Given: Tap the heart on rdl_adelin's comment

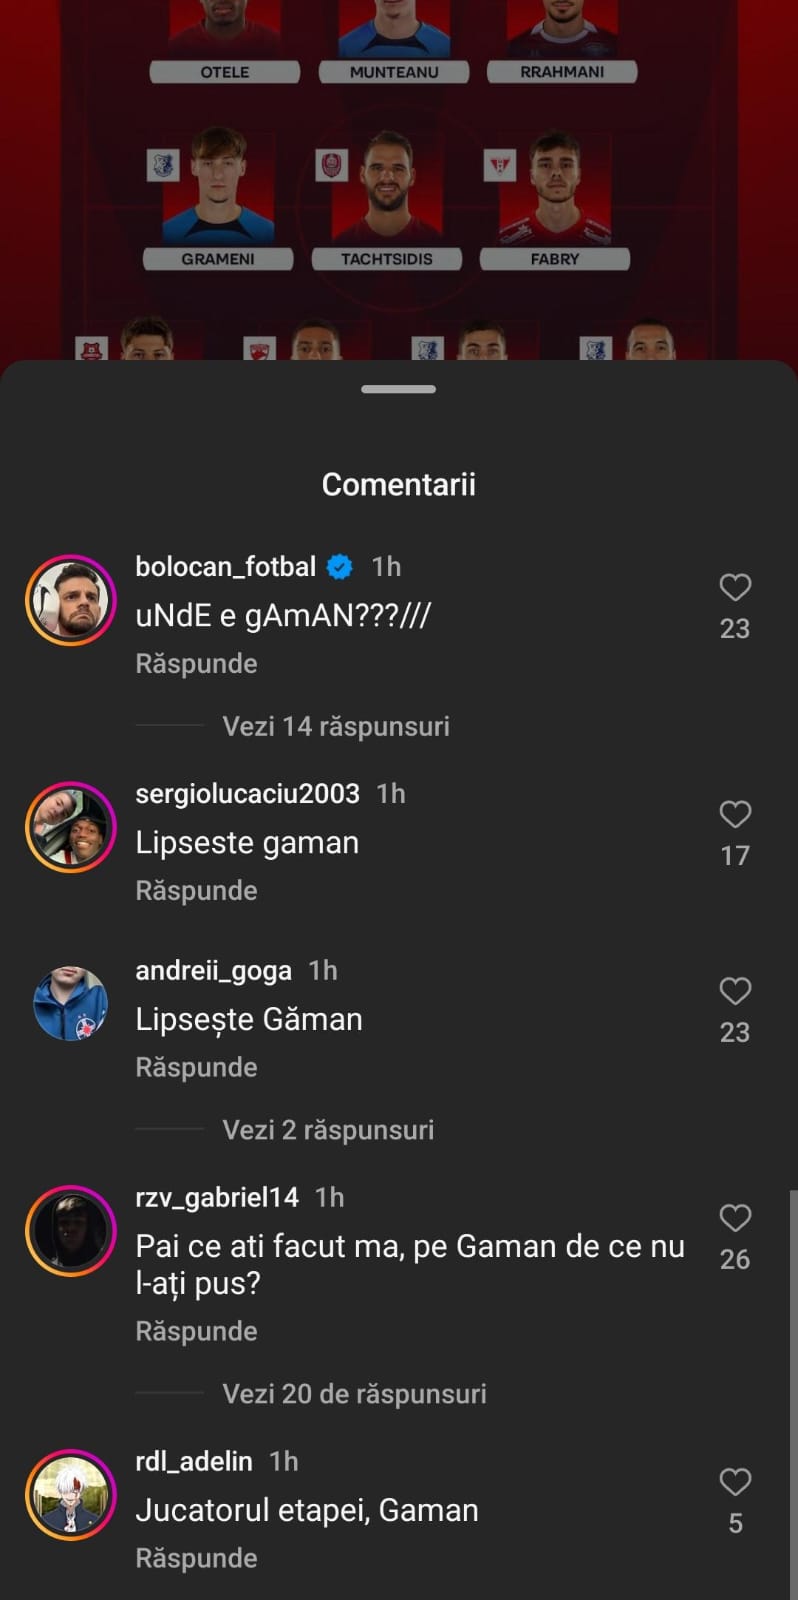Looking at the screenshot, I should coord(735,1482).
